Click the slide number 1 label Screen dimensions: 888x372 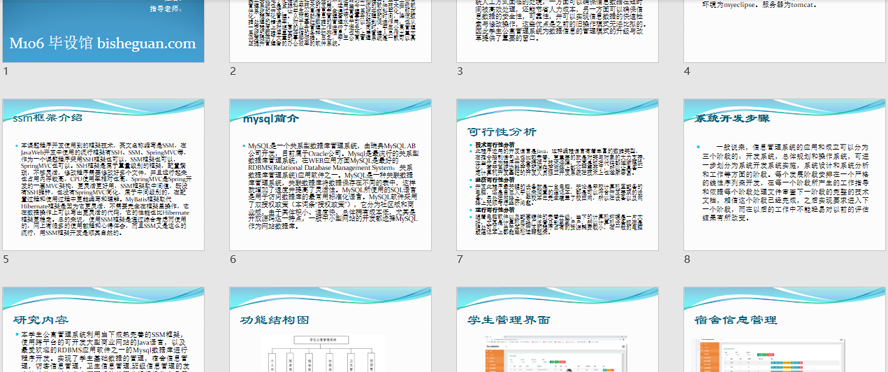tap(6, 71)
